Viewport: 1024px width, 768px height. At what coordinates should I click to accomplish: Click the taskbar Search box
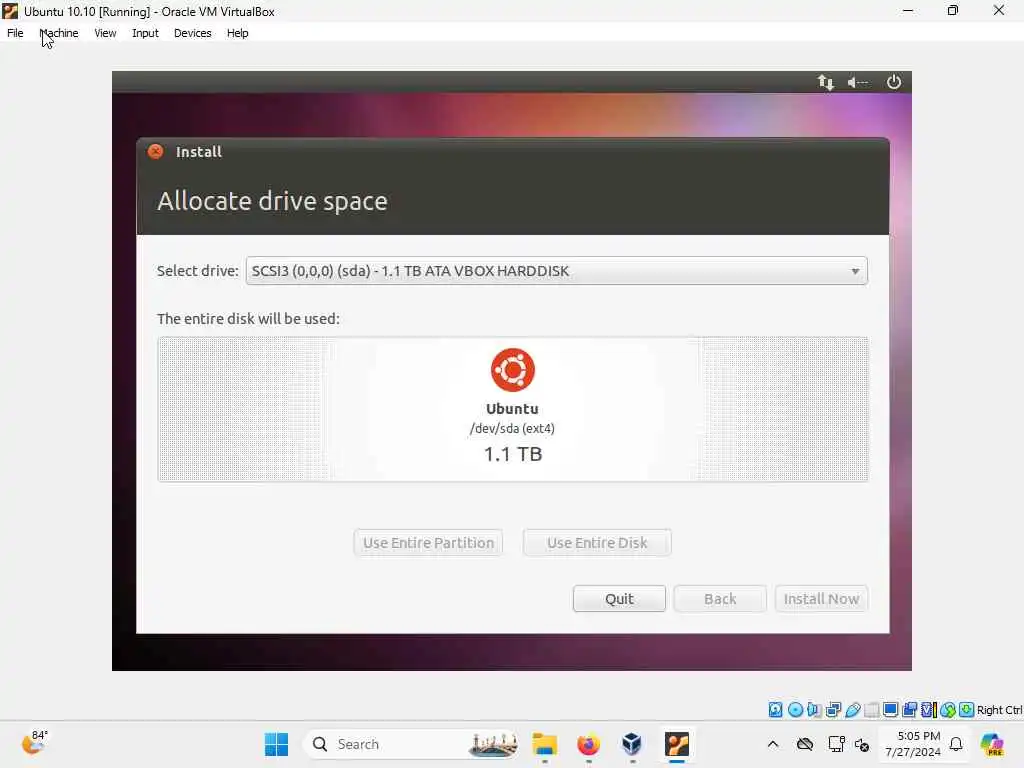coord(413,744)
